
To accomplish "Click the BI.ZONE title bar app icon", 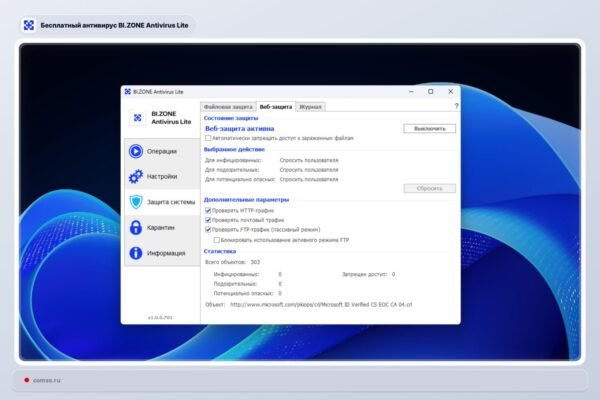I will click(128, 91).
